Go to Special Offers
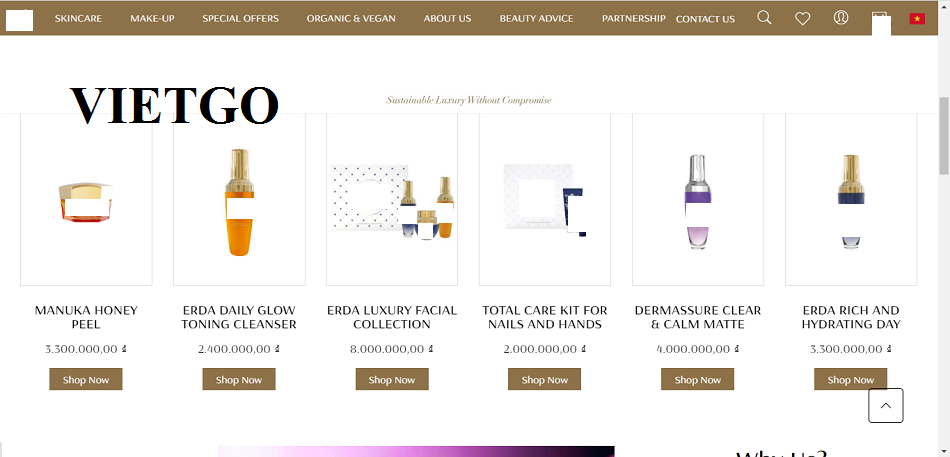Screen dimensions: 950x457 click(x=241, y=19)
